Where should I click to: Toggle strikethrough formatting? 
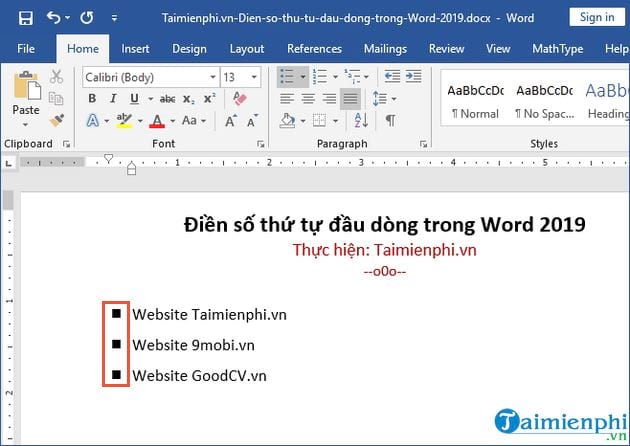pyautogui.click(x=168, y=99)
